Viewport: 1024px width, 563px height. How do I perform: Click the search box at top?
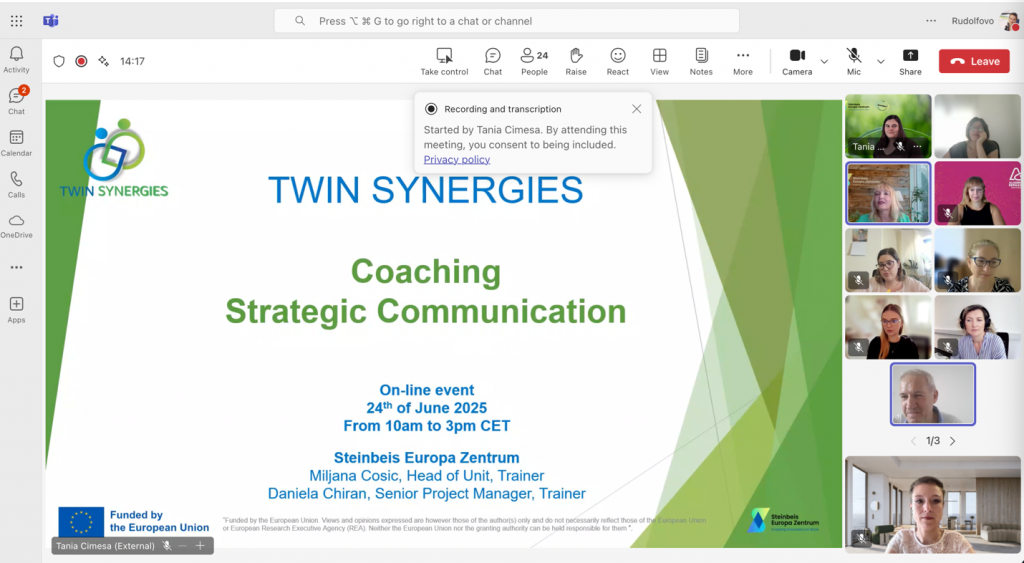(507, 21)
